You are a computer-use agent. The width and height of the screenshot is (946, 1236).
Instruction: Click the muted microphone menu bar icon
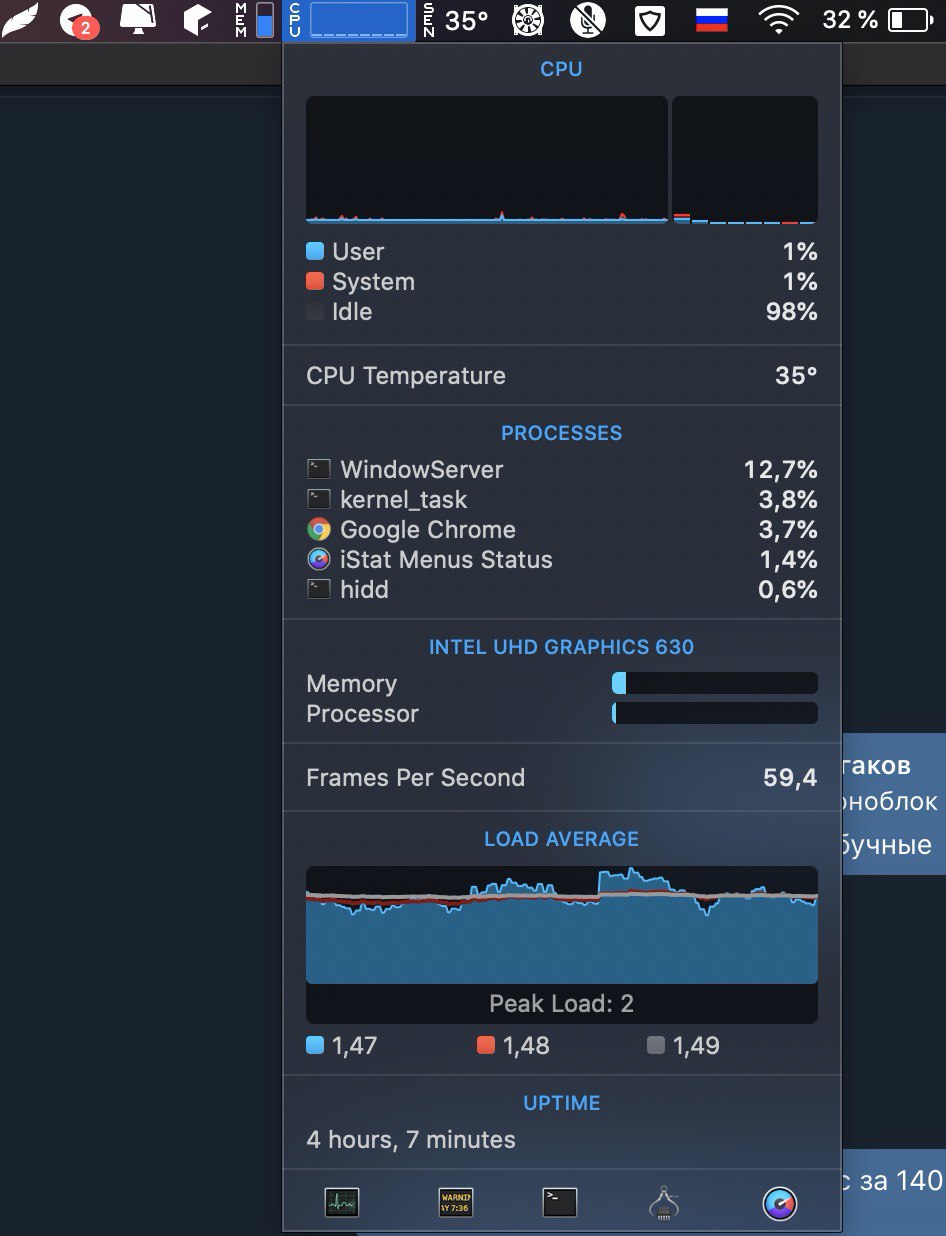tap(588, 20)
